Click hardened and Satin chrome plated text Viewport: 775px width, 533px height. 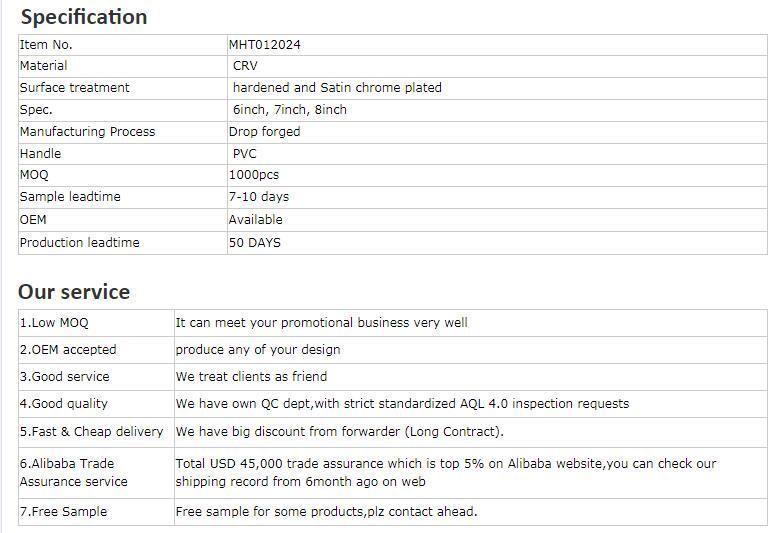click(x=337, y=88)
